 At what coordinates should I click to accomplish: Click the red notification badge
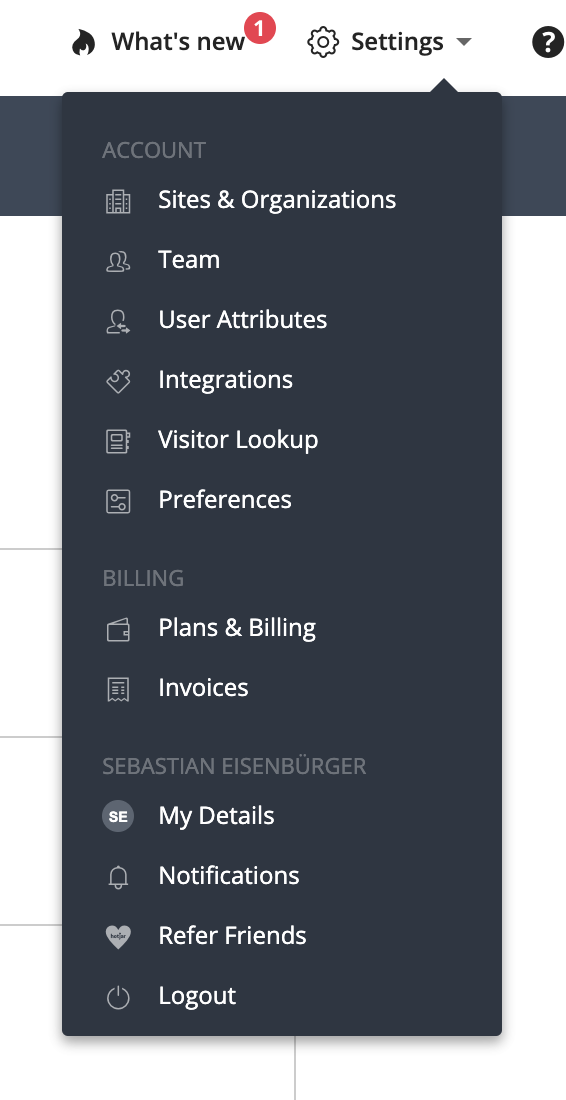(260, 28)
